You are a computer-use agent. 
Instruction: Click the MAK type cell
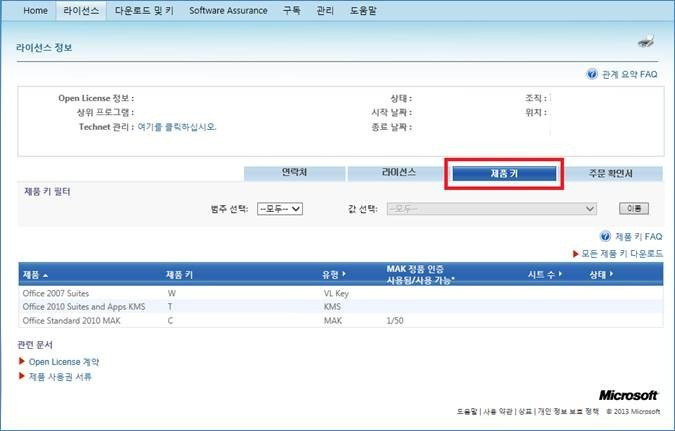click(x=333, y=320)
